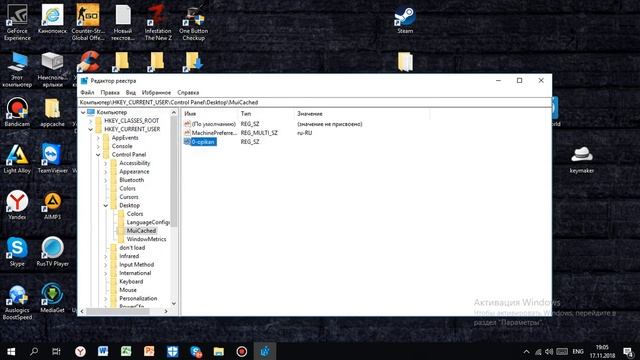The width and height of the screenshot is (640, 360).
Task: Collapse the HKEY_CURRENT_USER key
Action: (x=91, y=129)
